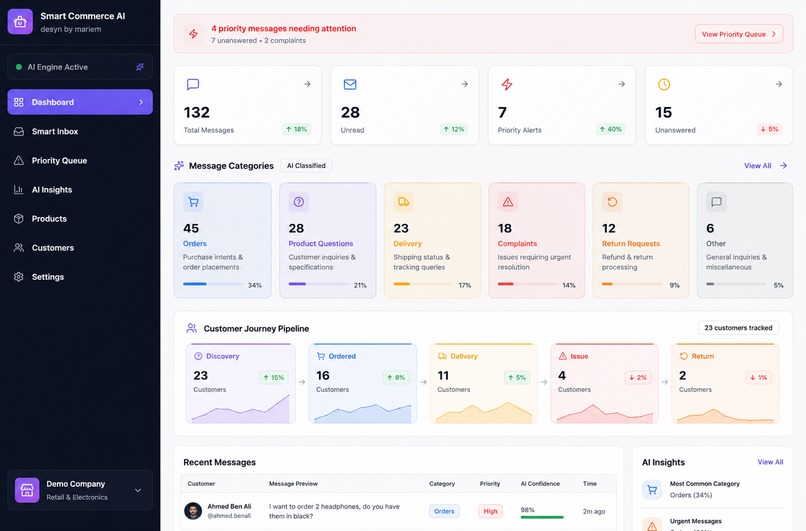Open the Ordered stage card
Image resolution: width=806 pixels, height=531 pixels.
click(363, 383)
